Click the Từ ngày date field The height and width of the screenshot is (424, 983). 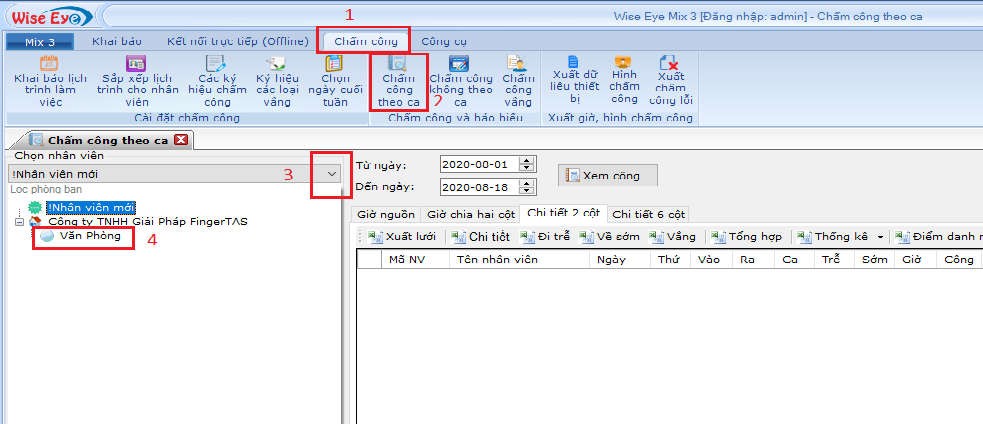(477, 164)
